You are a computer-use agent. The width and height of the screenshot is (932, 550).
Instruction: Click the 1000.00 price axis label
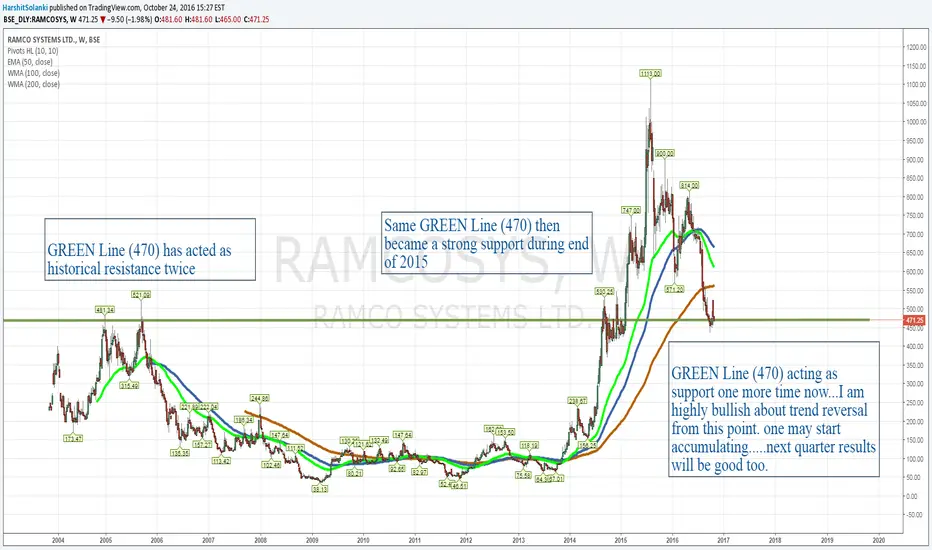(916, 122)
